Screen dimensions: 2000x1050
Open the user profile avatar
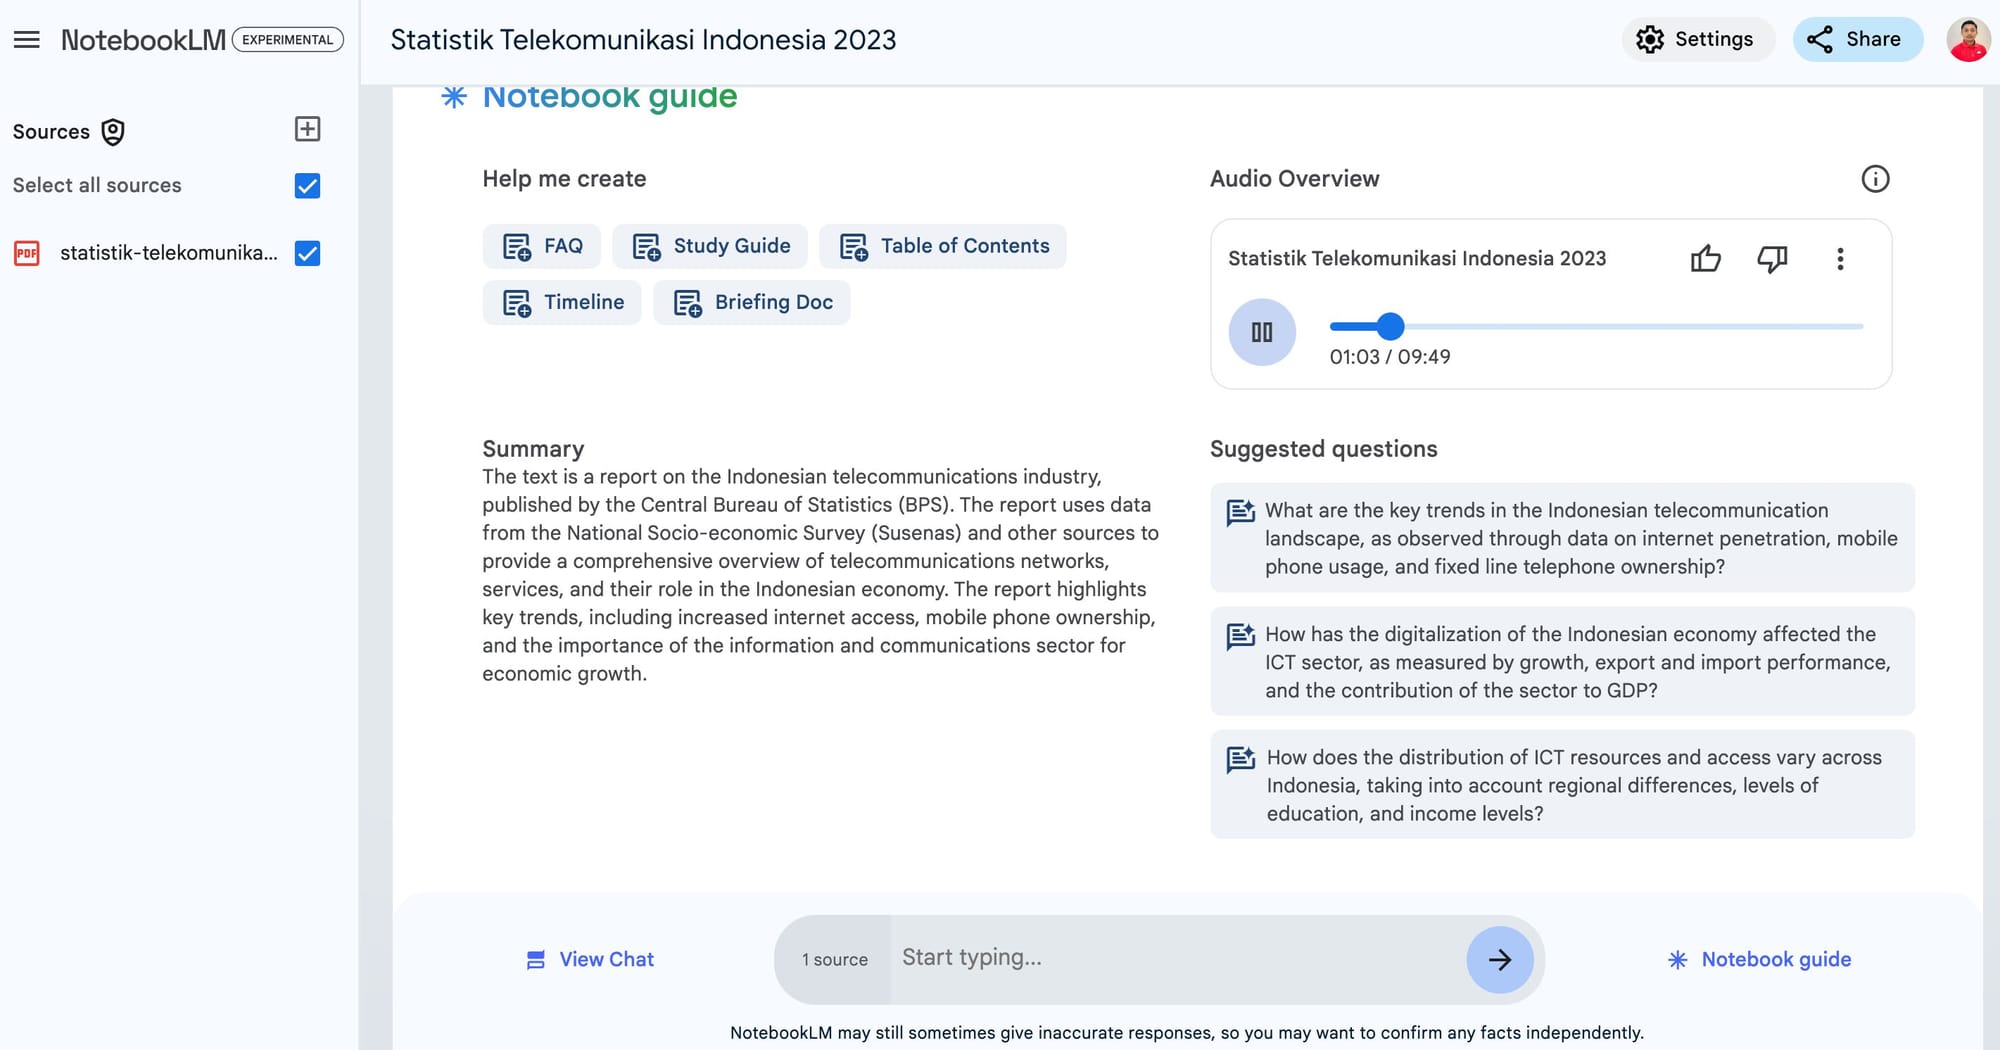[1968, 40]
